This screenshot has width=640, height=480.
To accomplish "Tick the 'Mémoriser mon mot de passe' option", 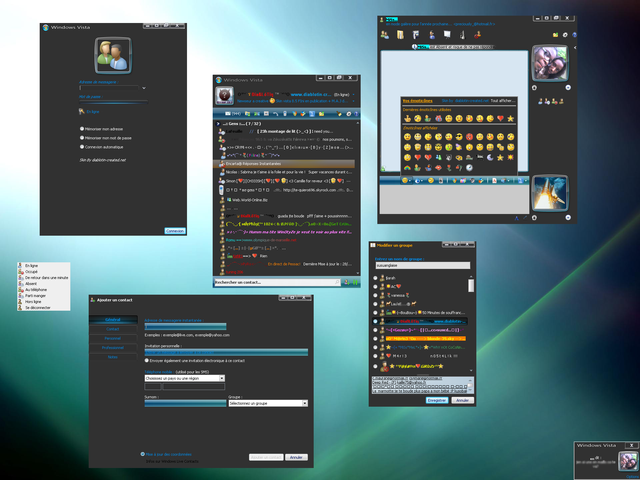I will click(82, 138).
